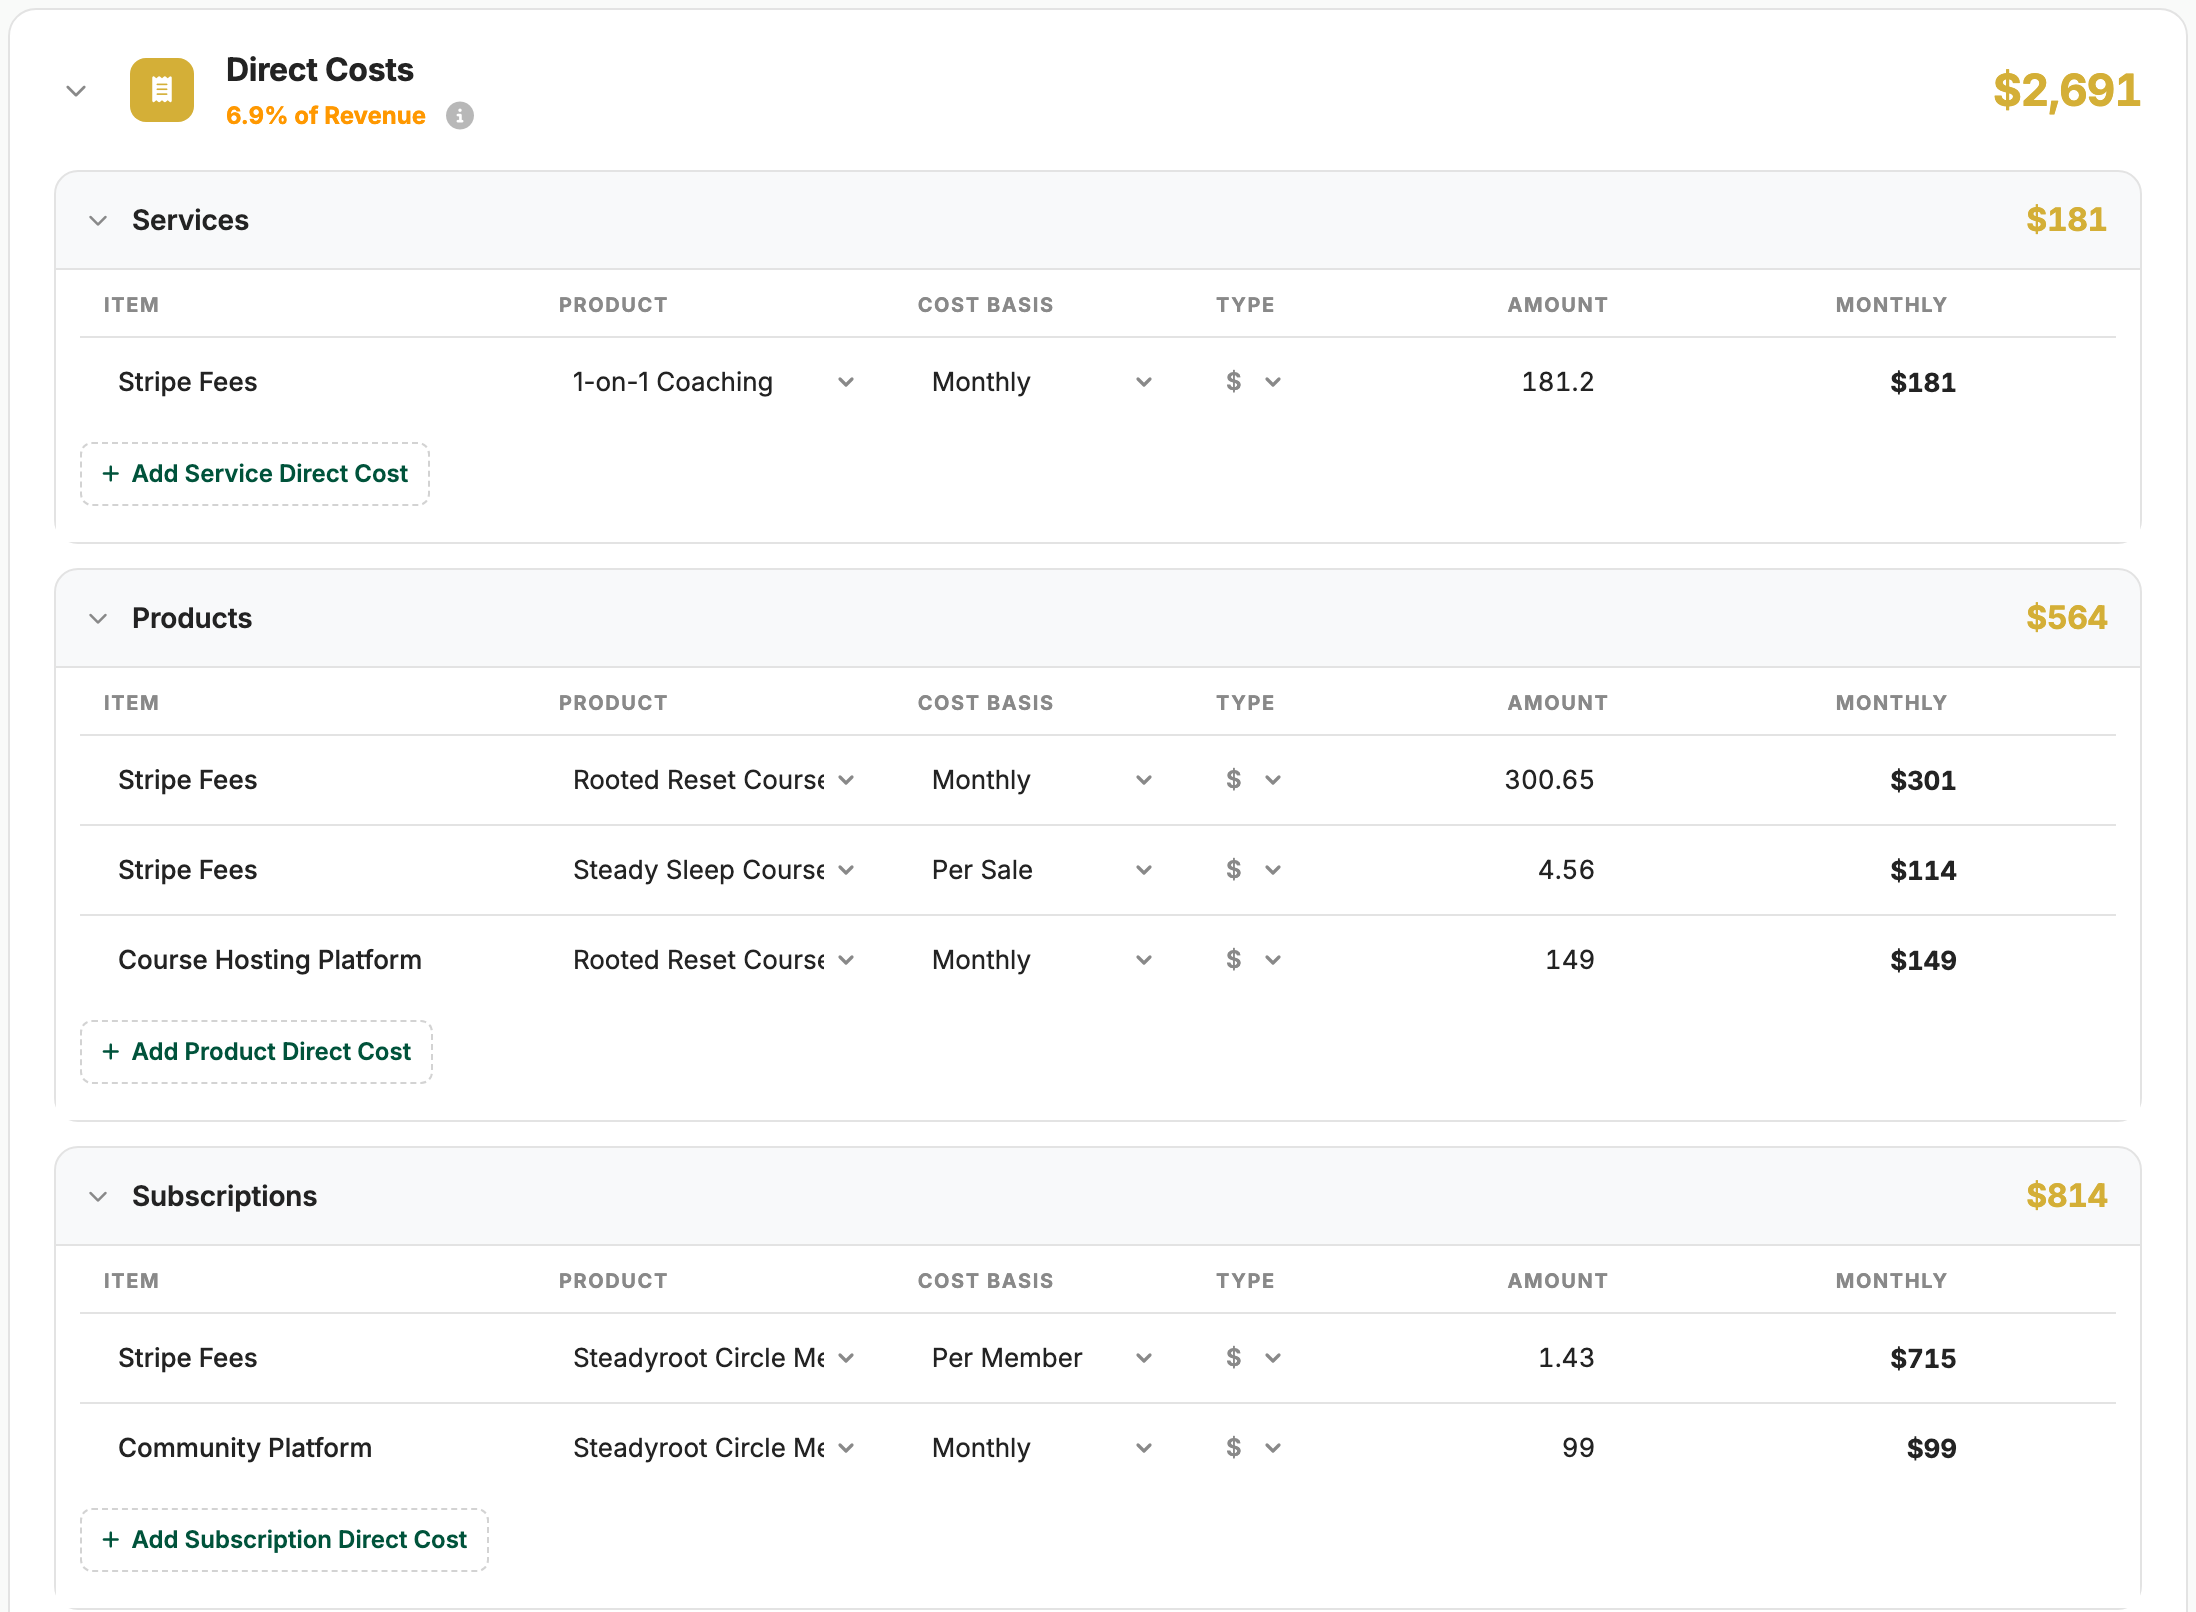Change the $ type in the 4.56 row
The height and width of the screenshot is (1612, 2196).
tap(1254, 870)
